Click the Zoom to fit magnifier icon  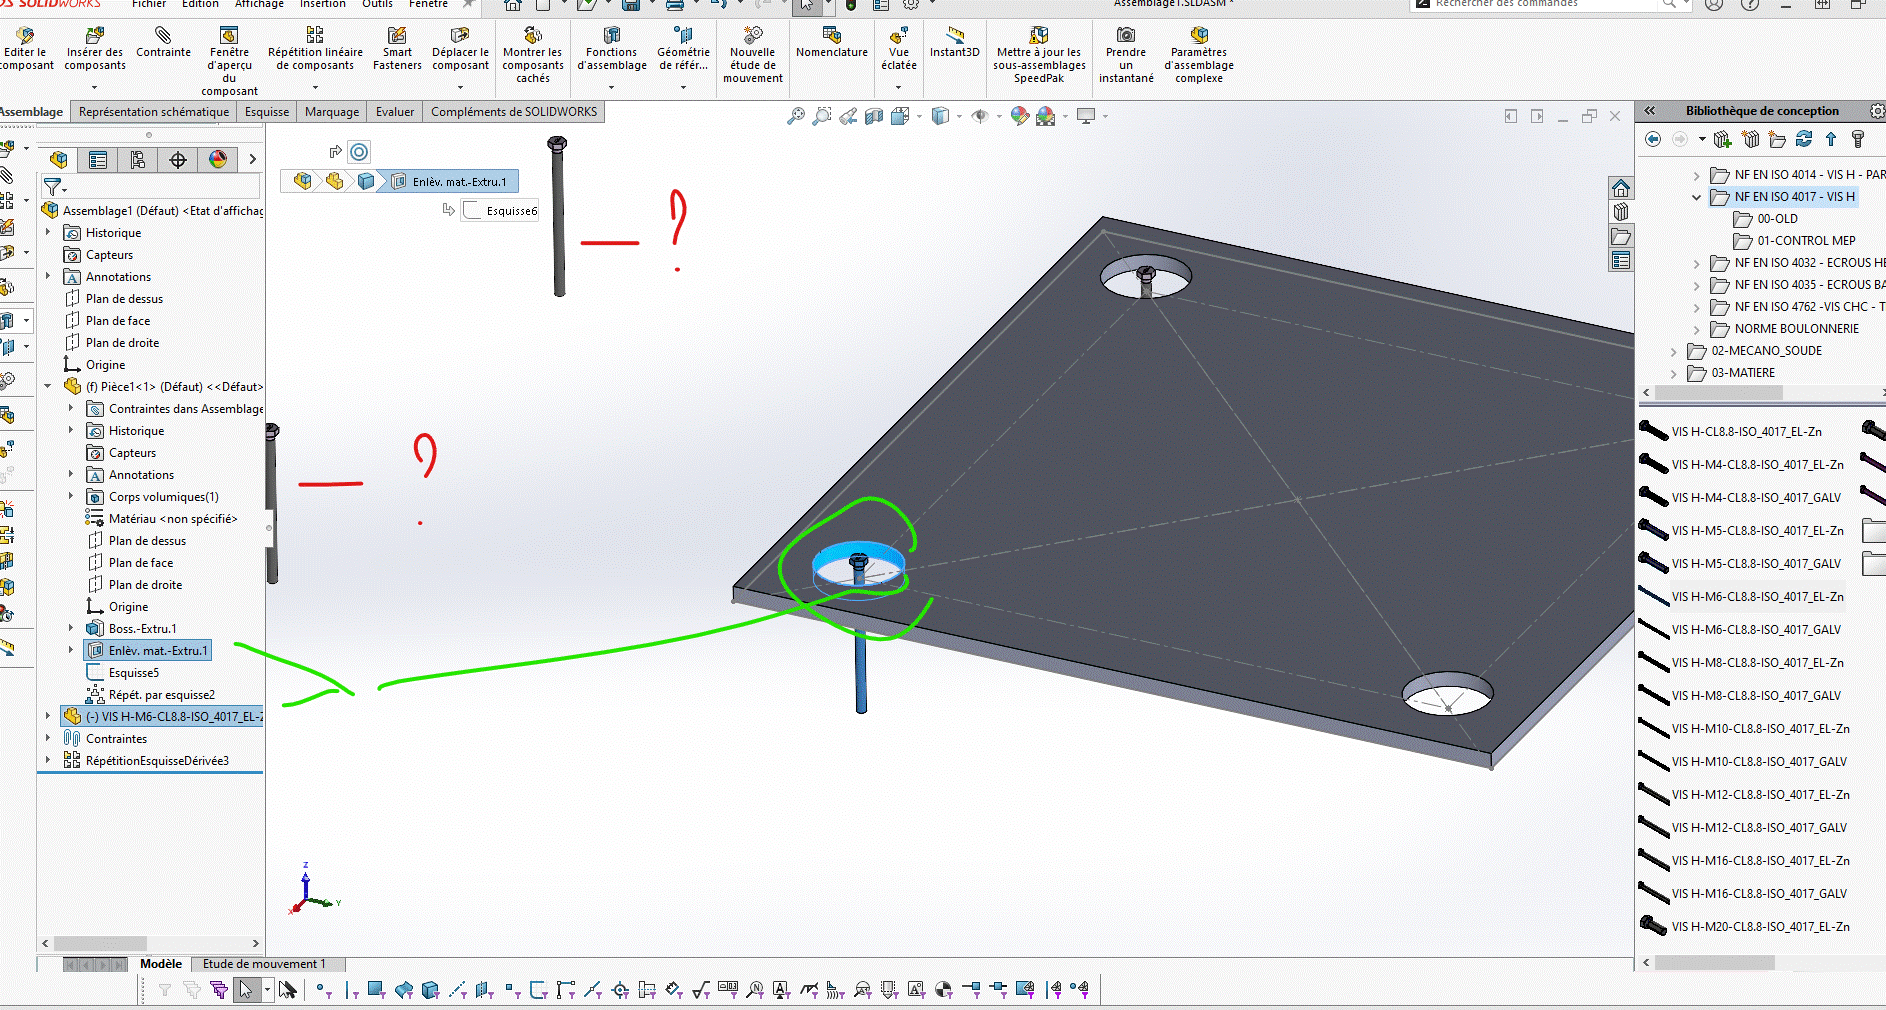point(796,116)
